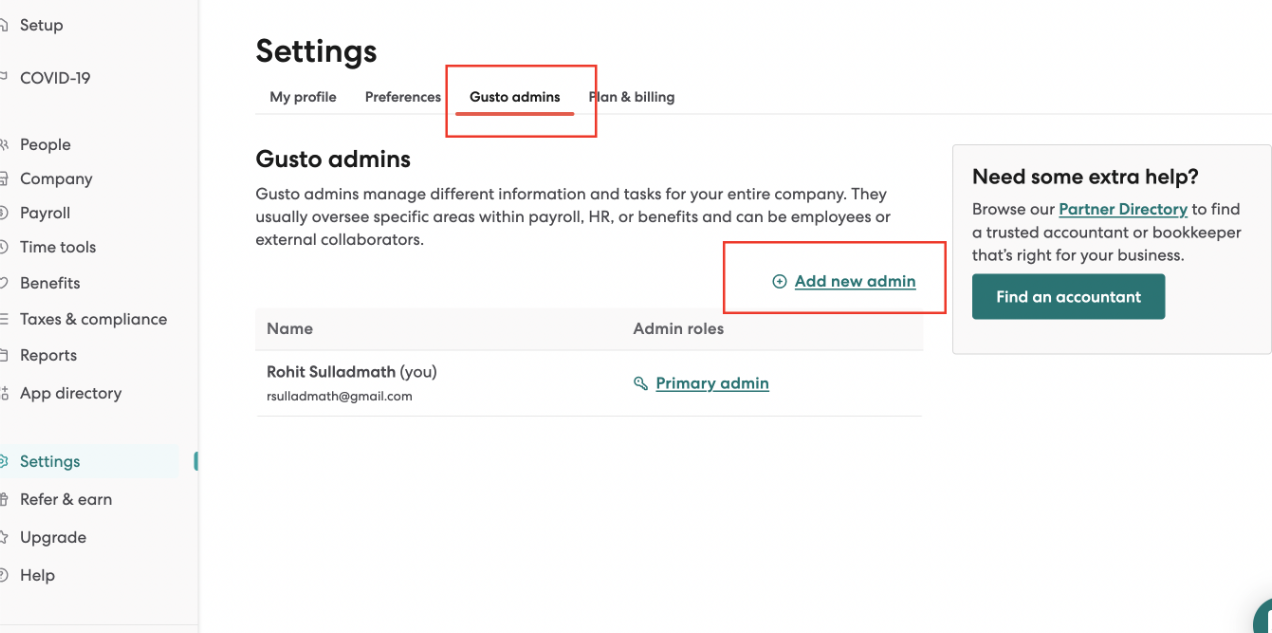This screenshot has width=1272, height=633.
Task: Open Upgrade from the sidebar
Action: click(53, 537)
